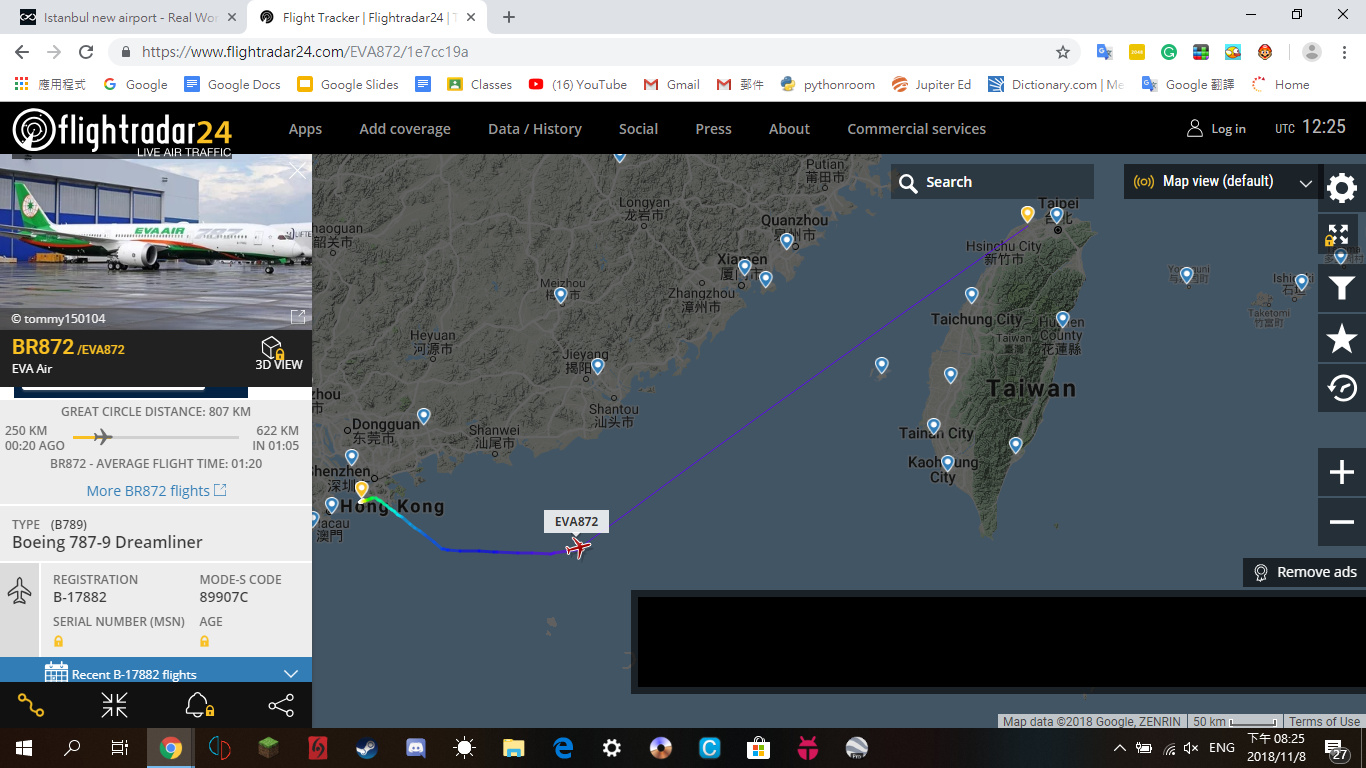Open the pythonroom bookmark

827,85
